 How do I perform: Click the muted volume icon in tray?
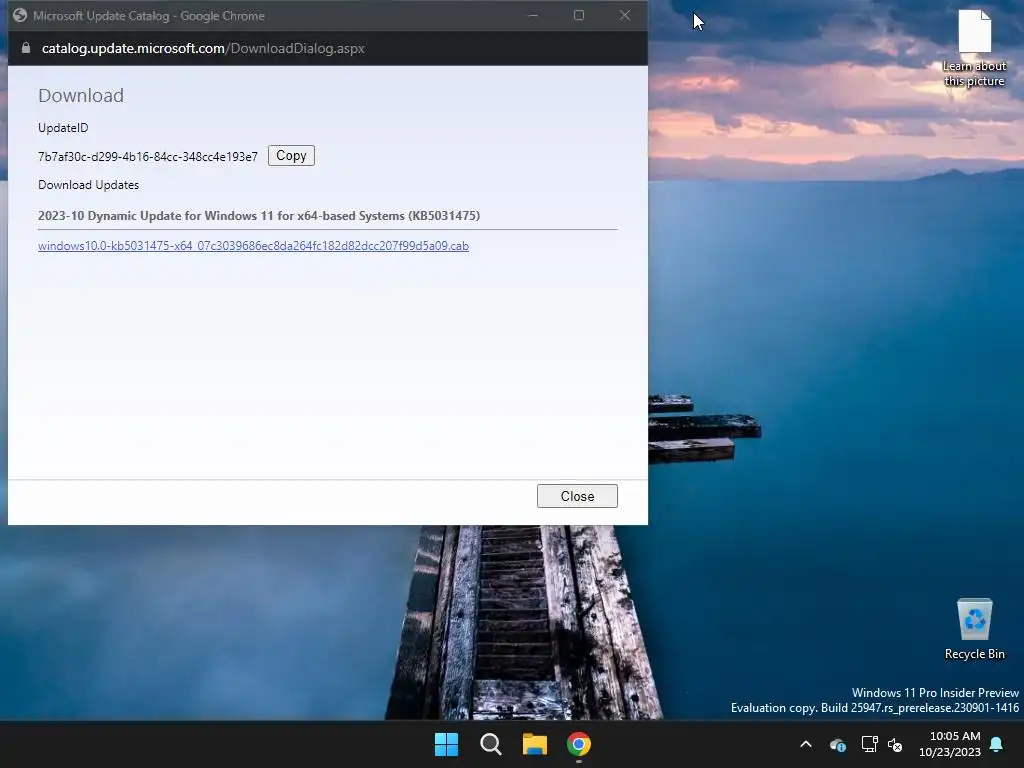point(895,744)
